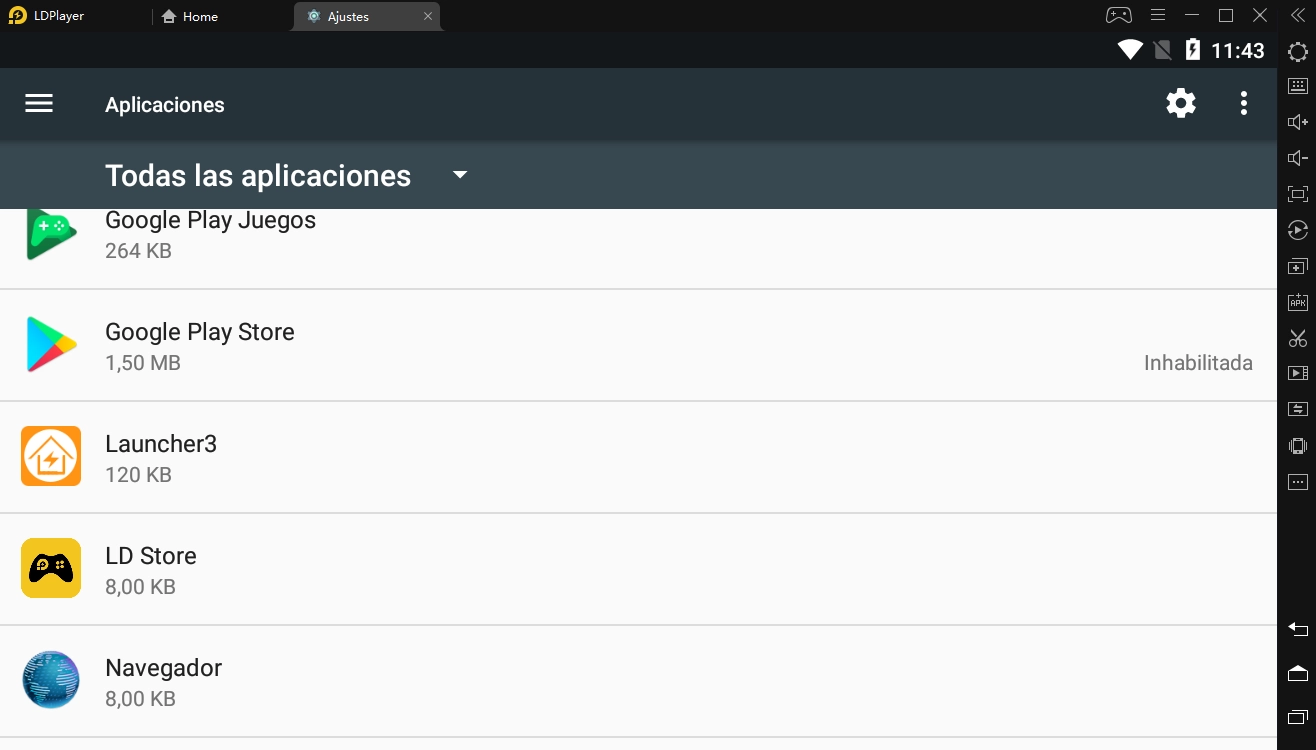Enter fullscreen mode from the sidebar

1297,193
